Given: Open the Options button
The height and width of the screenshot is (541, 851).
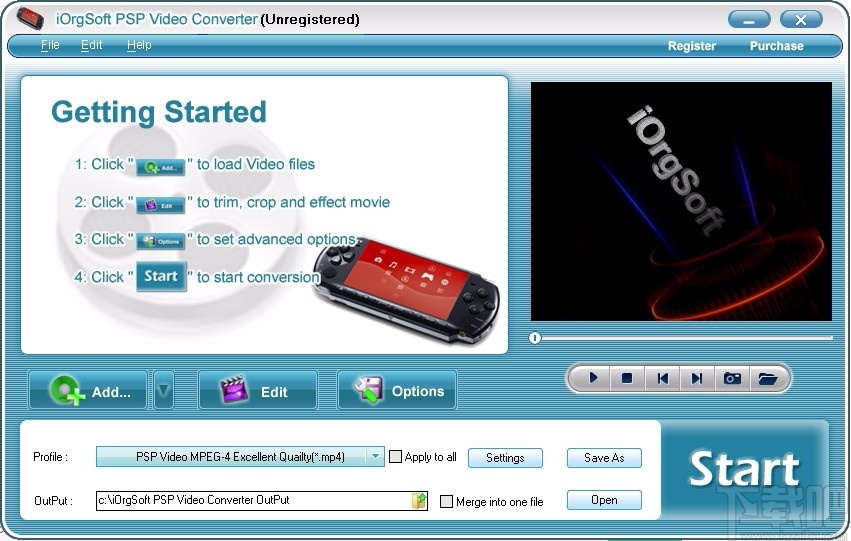Looking at the screenshot, I should (397, 390).
